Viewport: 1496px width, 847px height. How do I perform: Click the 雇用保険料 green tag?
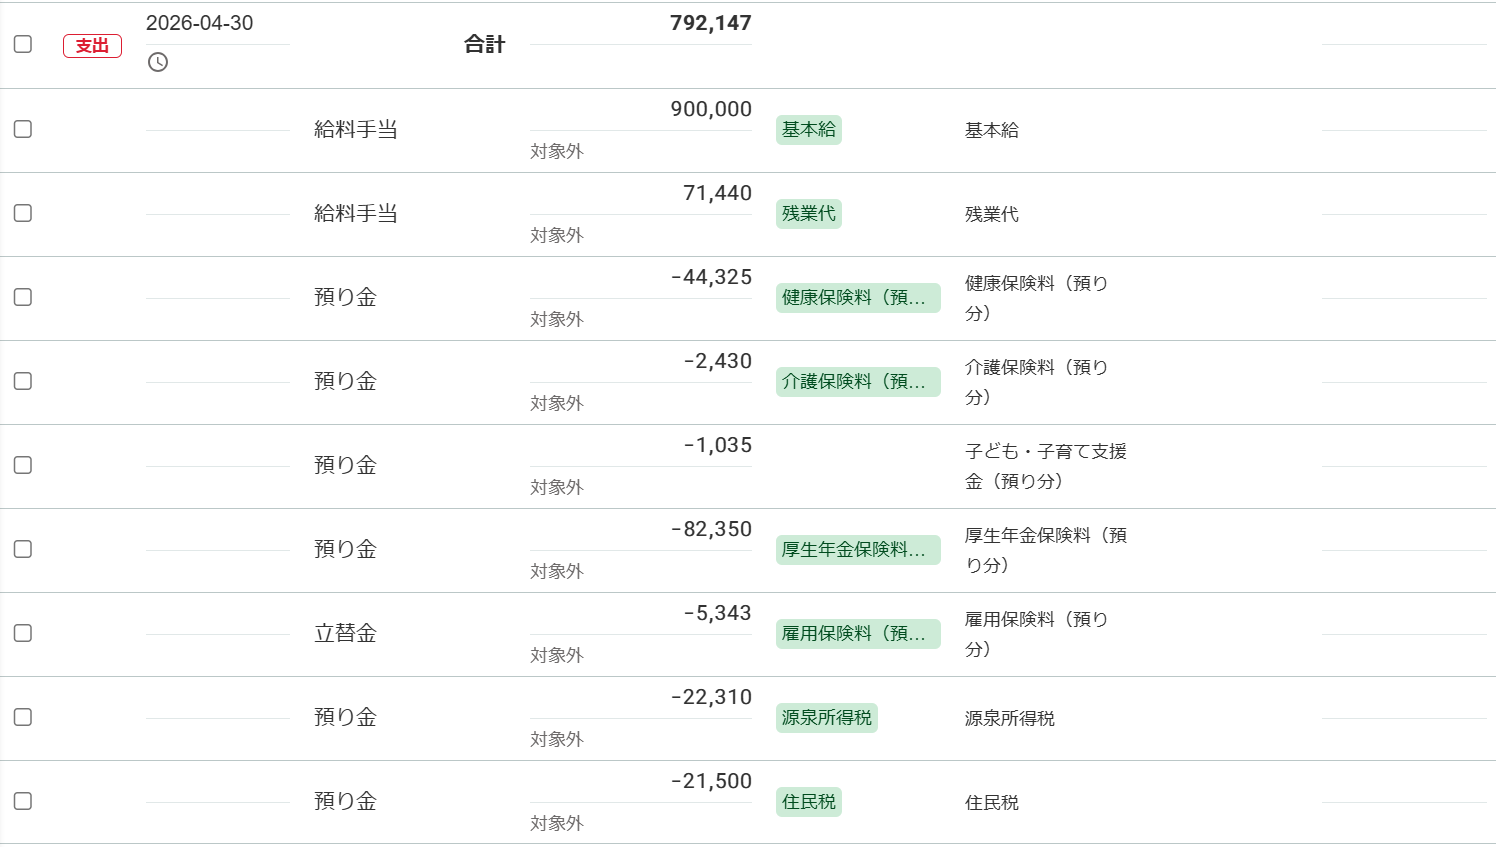pyautogui.click(x=858, y=634)
